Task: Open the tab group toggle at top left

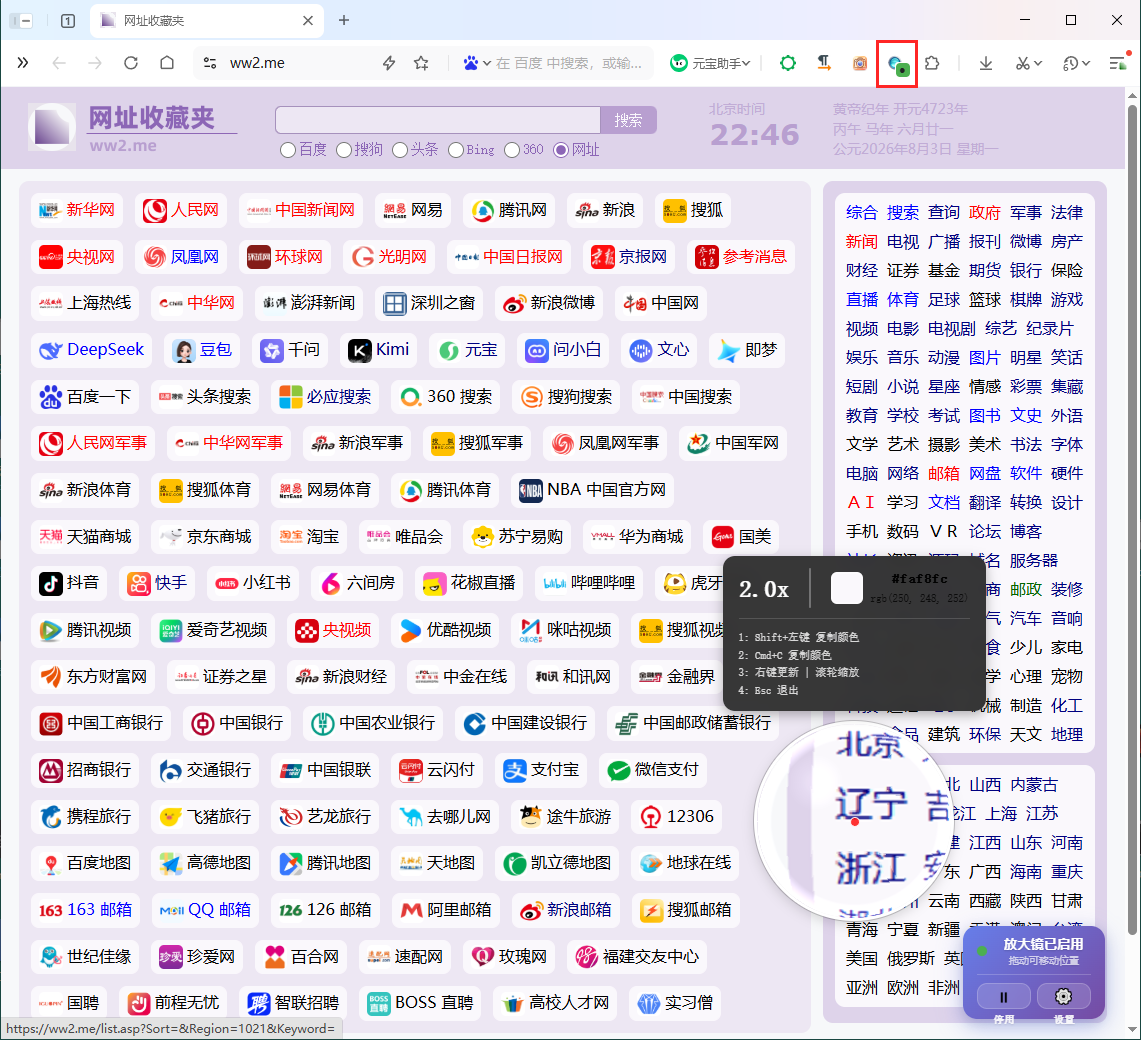Action: 20,20
